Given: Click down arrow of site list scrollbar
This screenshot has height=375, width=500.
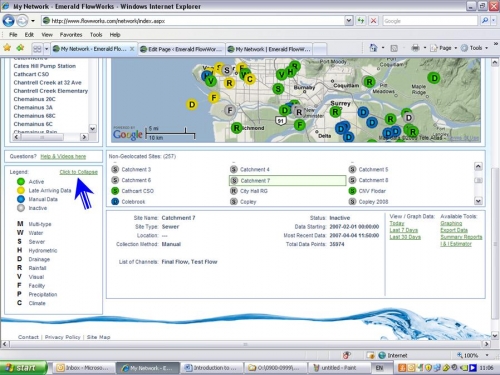Looking at the screenshot, I should coord(93,128).
